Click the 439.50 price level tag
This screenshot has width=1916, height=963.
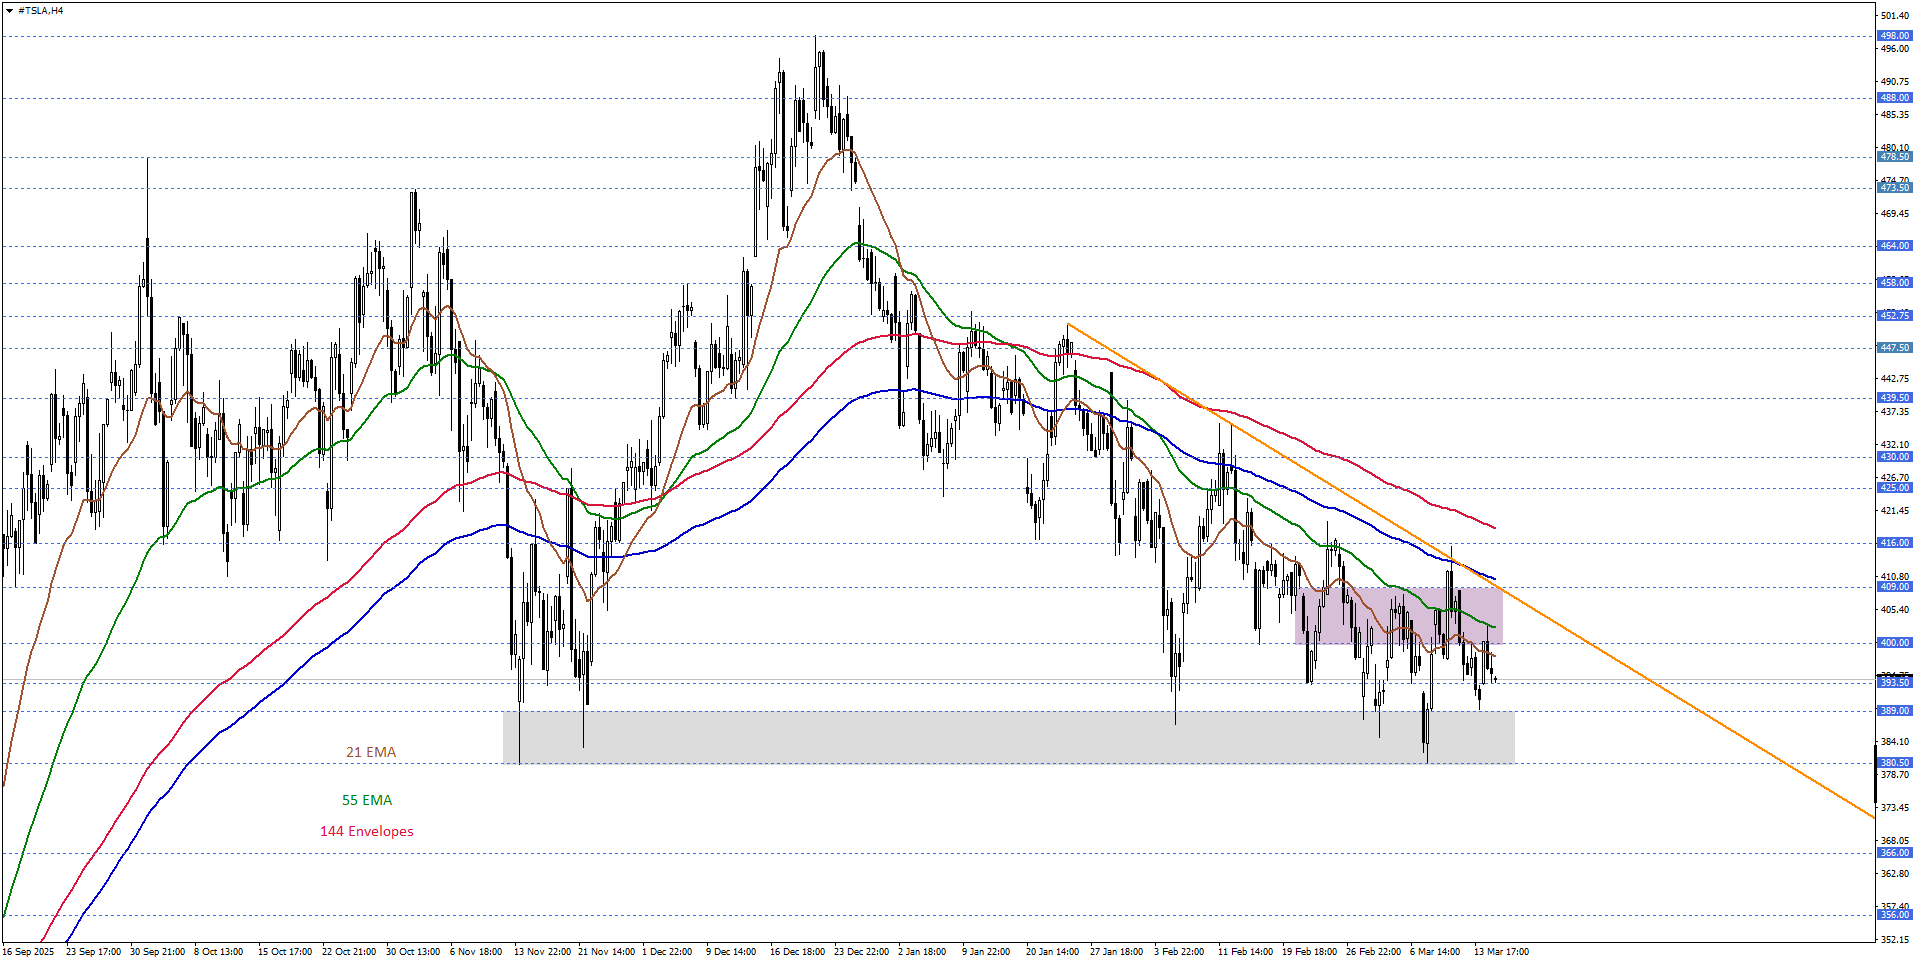[x=1894, y=398]
